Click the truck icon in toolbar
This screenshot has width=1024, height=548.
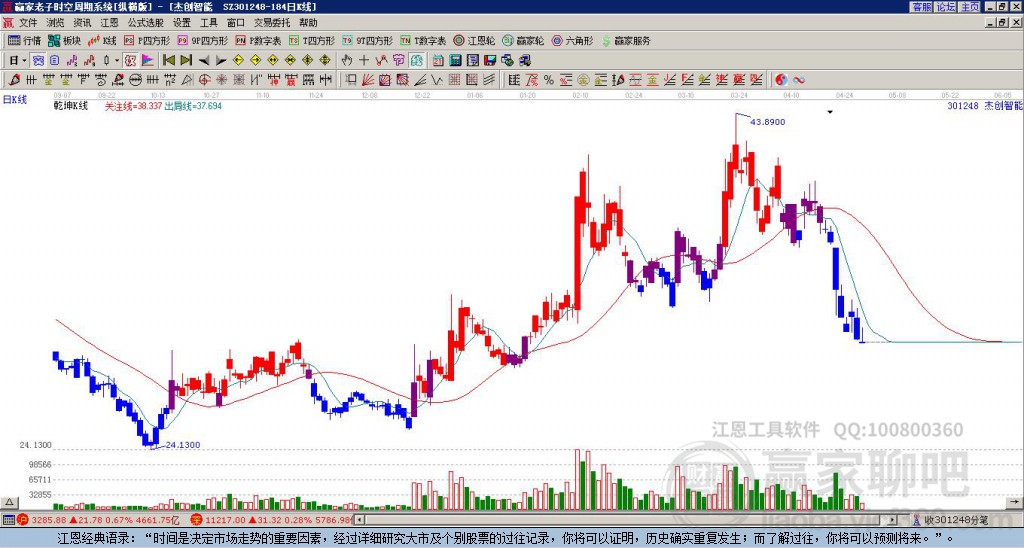coord(524,61)
